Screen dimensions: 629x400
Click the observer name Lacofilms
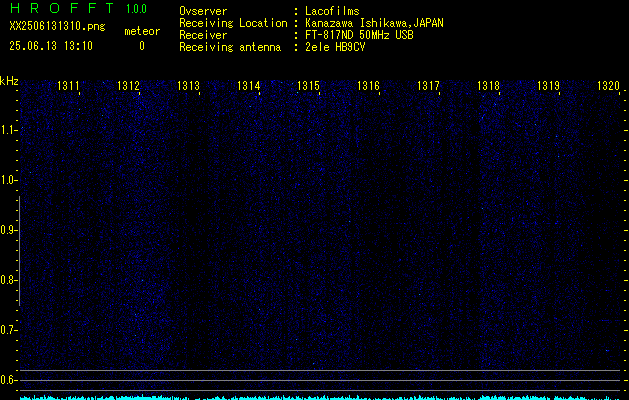pyautogui.click(x=332, y=11)
